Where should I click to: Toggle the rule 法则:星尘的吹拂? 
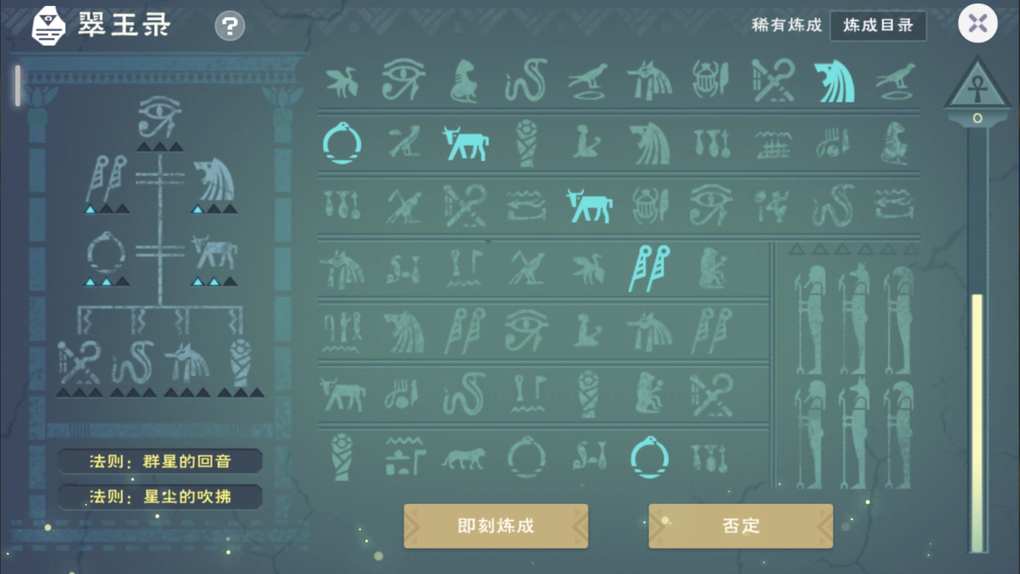click(x=160, y=497)
